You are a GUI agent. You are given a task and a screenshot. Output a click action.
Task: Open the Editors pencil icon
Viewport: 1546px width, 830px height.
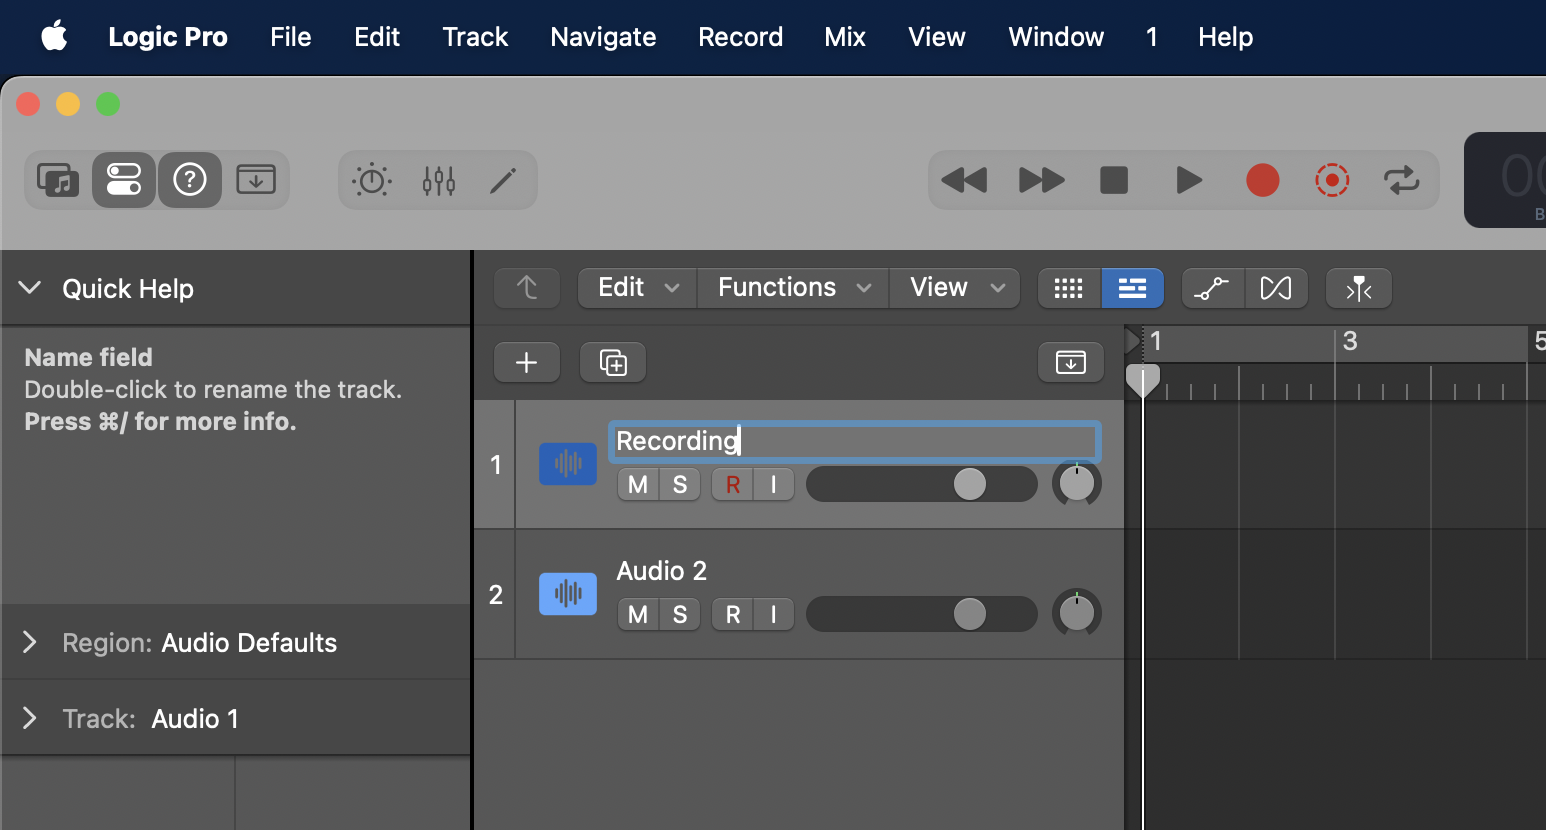(x=503, y=180)
